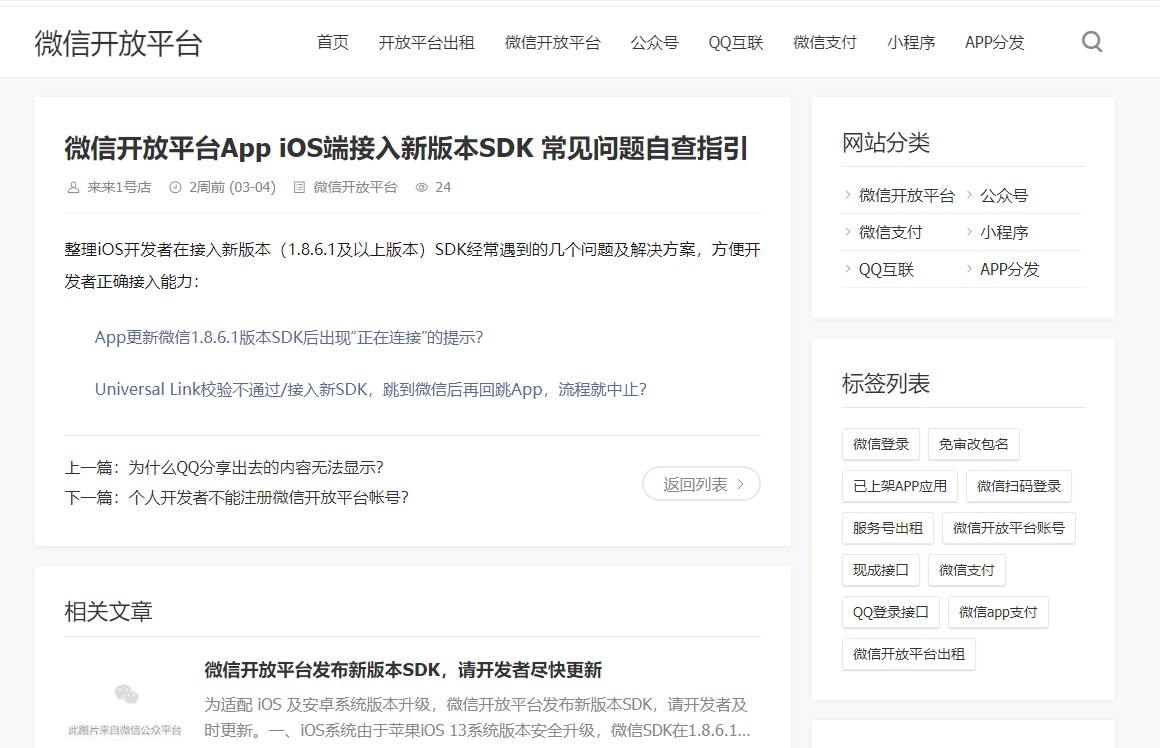Select tag QQ登录接口
1160x748 pixels.
coord(891,613)
